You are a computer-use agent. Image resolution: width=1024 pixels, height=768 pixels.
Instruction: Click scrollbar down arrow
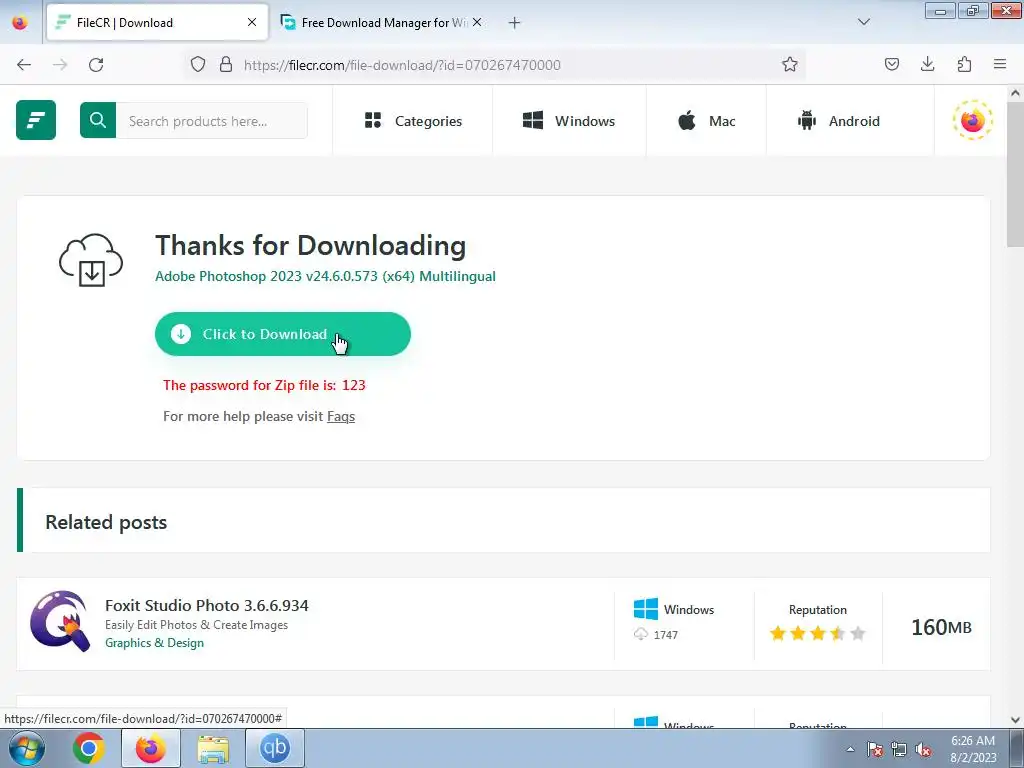1016,720
